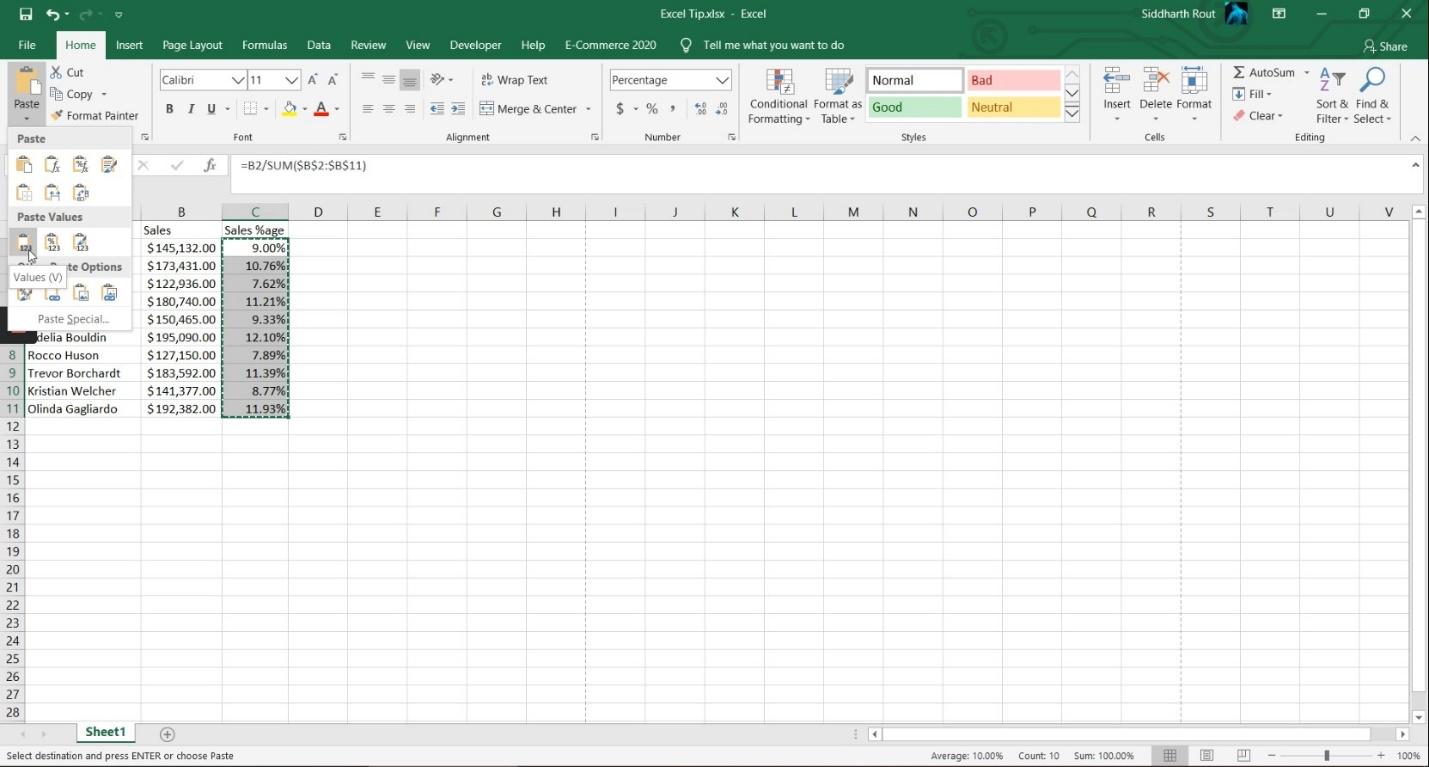Viewport: 1429px width, 767px height.
Task: Choose the Paste Formulas icon
Action: click(52, 165)
